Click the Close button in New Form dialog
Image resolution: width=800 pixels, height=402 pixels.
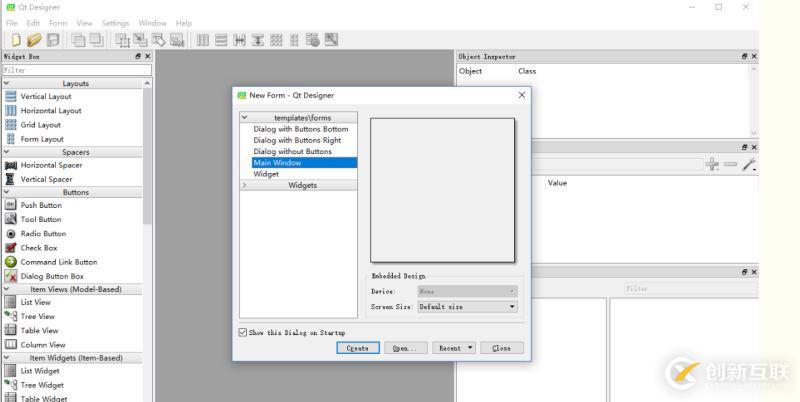coord(502,348)
